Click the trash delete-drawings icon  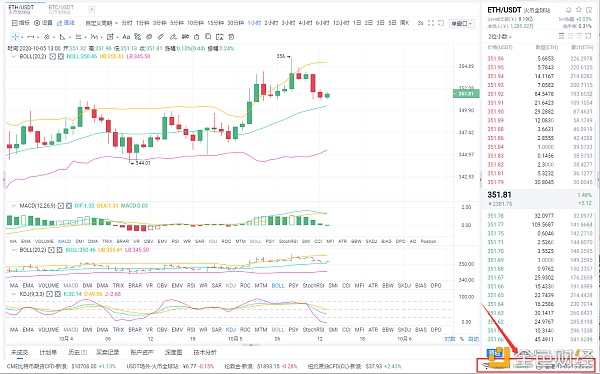(231, 37)
